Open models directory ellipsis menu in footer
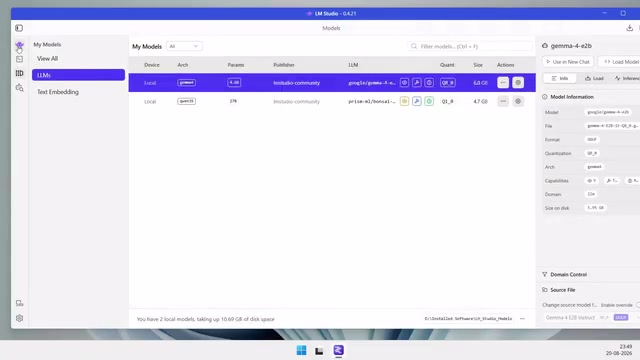 [x=522, y=319]
